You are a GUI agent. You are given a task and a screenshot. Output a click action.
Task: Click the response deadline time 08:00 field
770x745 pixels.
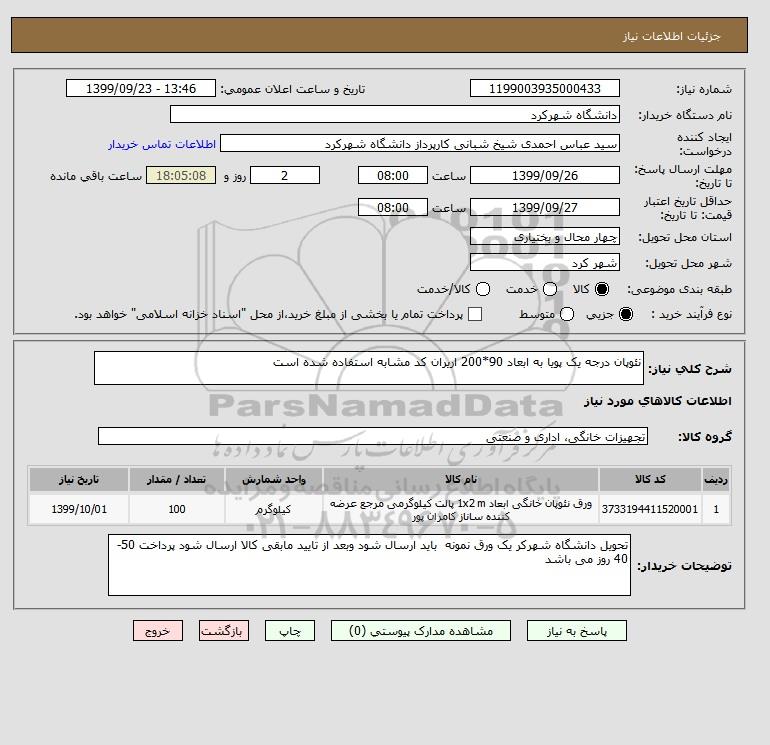pyautogui.click(x=393, y=175)
